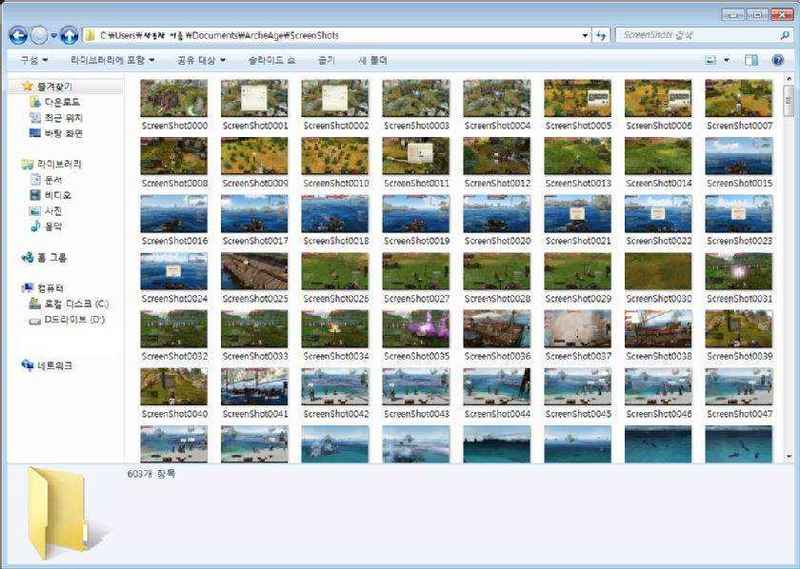Viewport: 800px width, 569px height.
Task: Expand the address bar history dropdown
Action: [585, 35]
